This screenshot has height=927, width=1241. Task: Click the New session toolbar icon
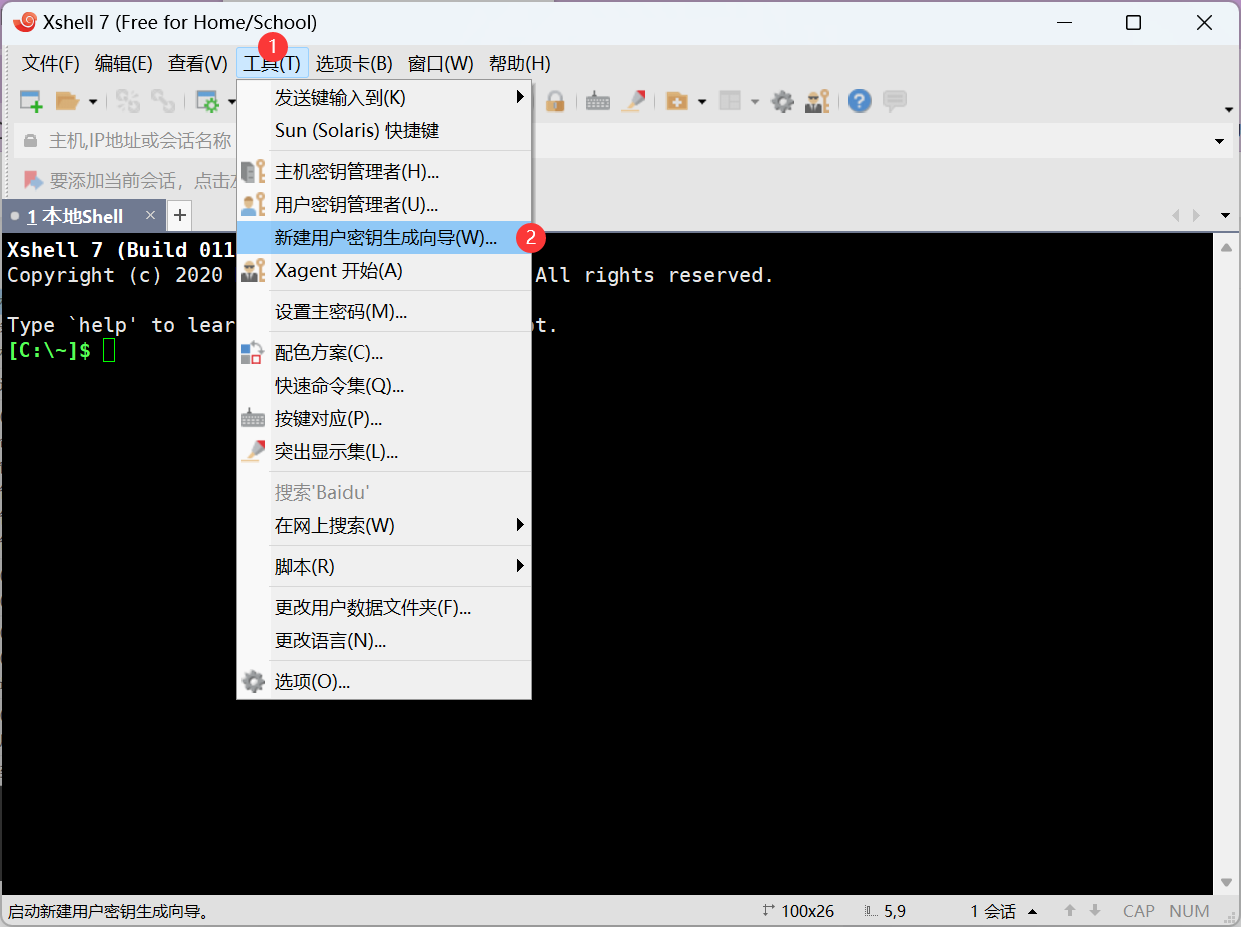(32, 101)
